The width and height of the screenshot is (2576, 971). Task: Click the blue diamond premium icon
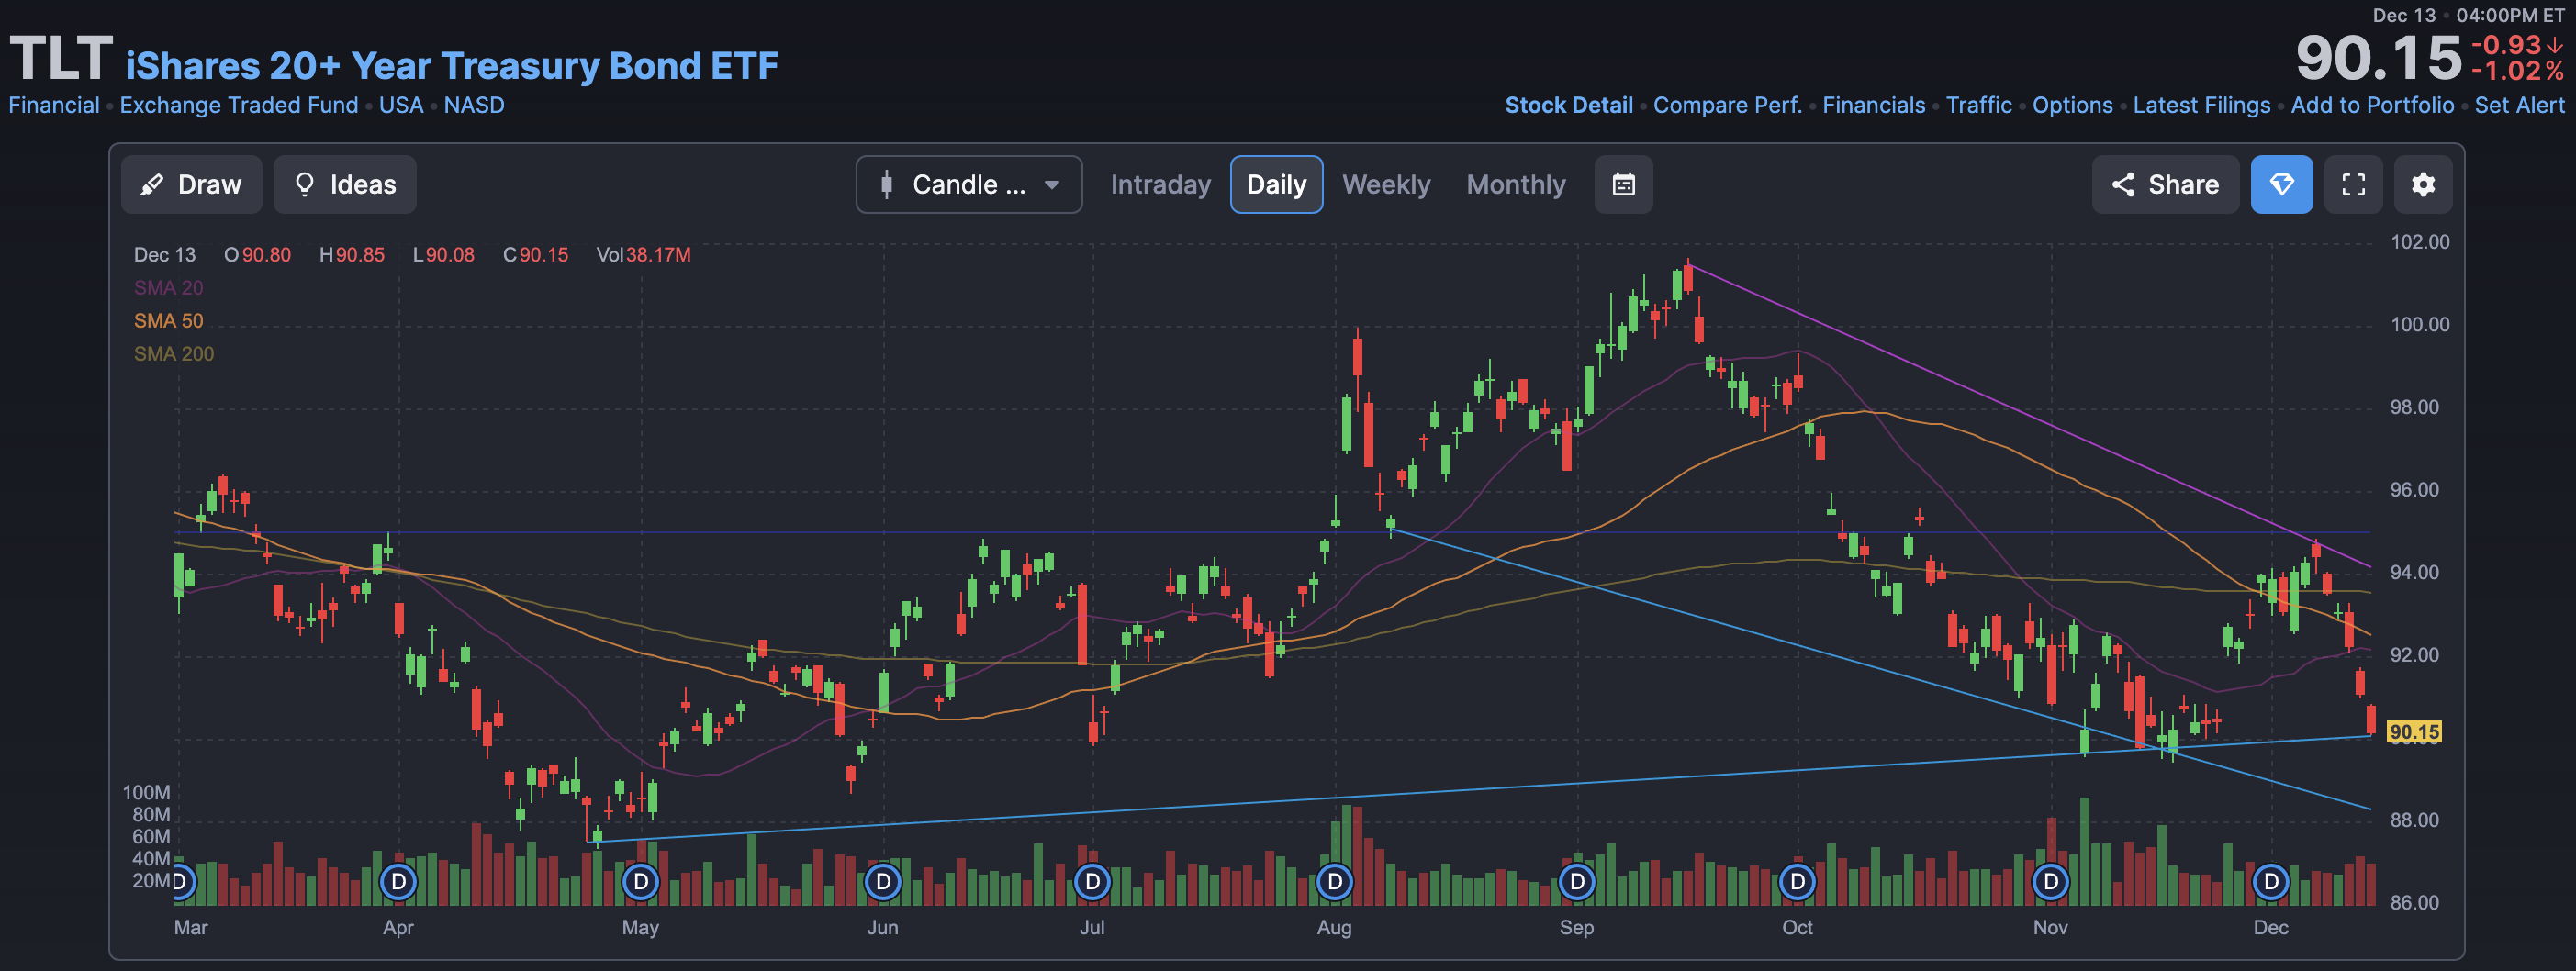click(x=2281, y=185)
